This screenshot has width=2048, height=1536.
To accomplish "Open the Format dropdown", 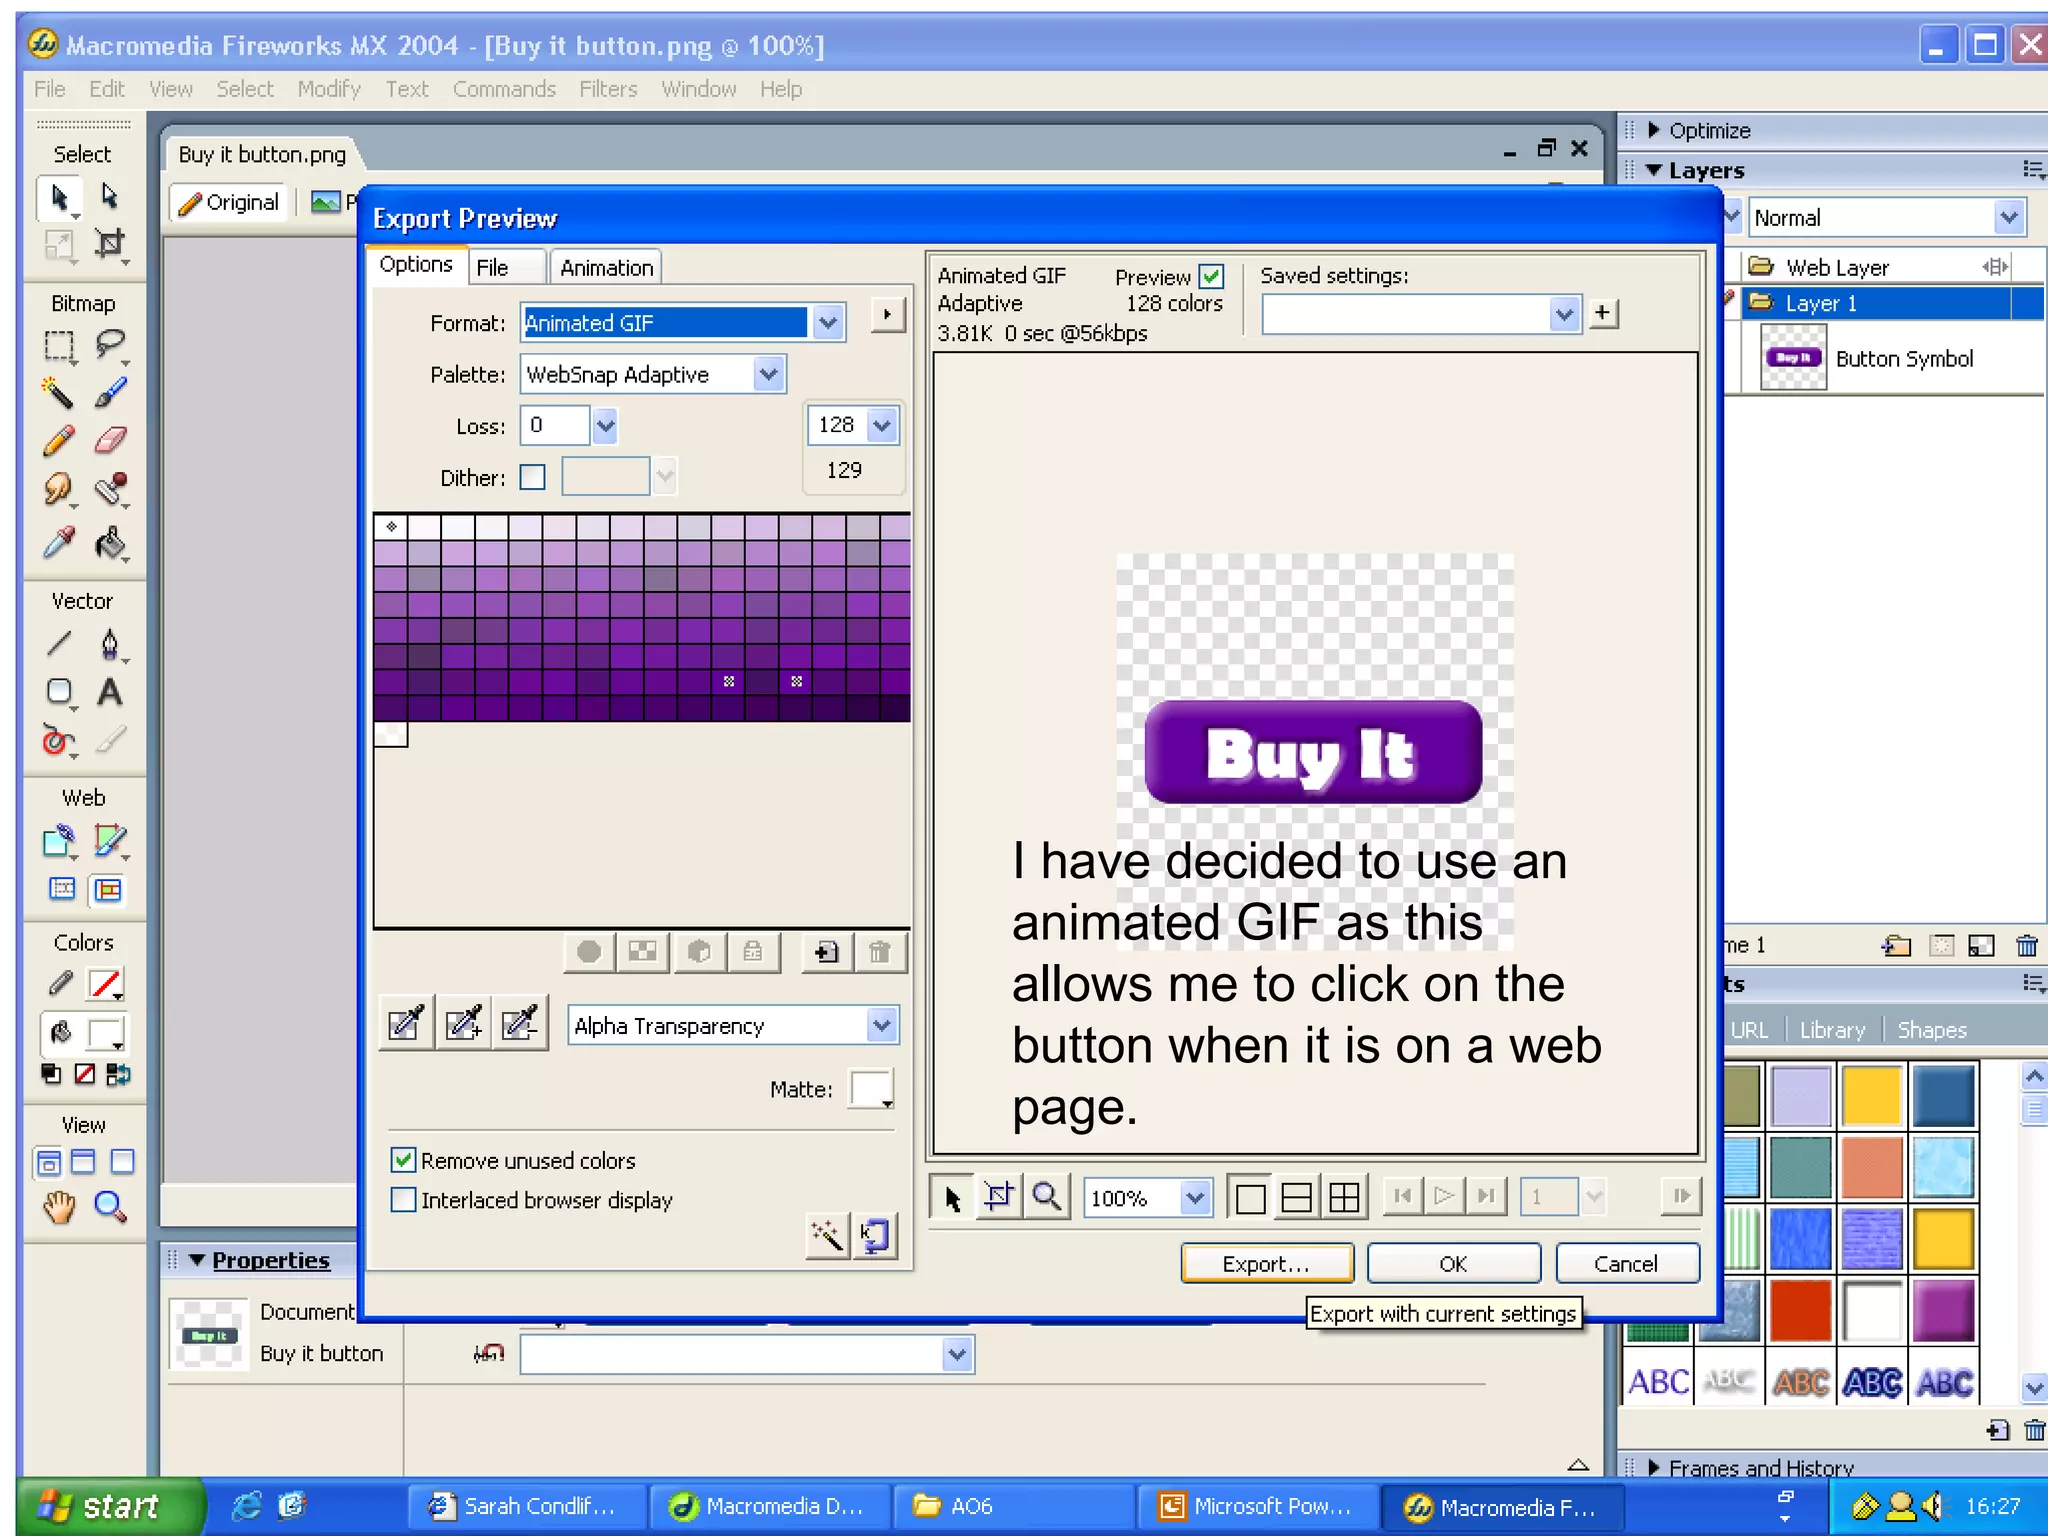I will pos(829,323).
